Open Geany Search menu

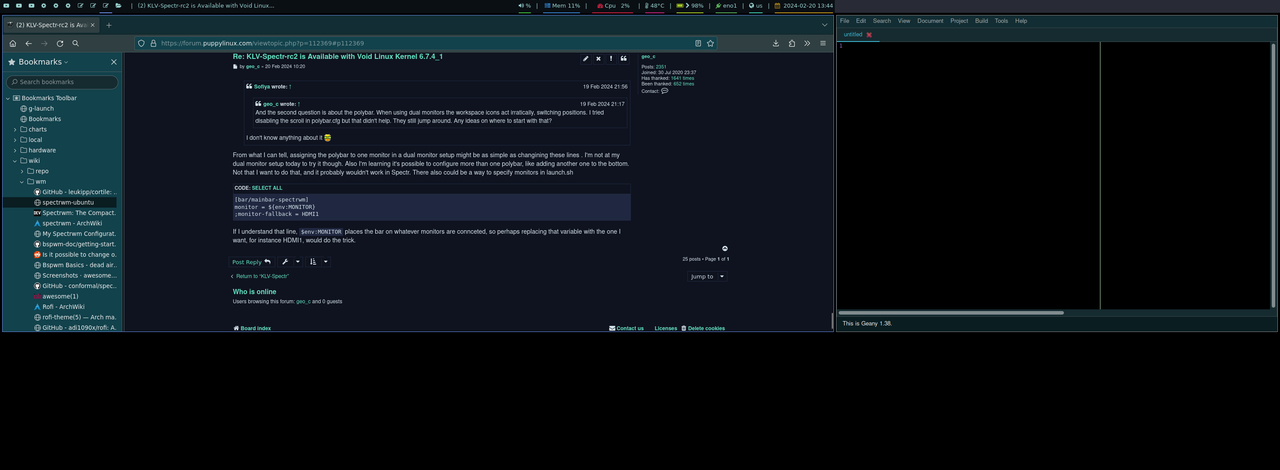click(x=882, y=20)
